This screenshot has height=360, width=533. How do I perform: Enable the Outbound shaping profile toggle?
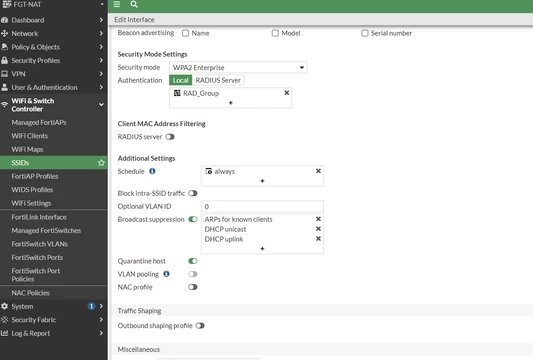tap(200, 326)
